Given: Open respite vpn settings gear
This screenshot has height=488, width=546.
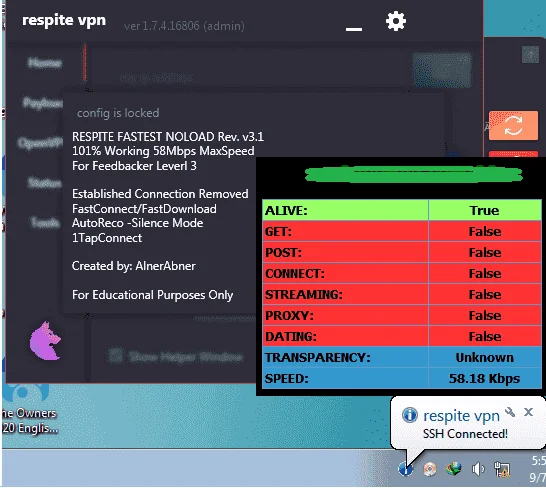Looking at the screenshot, I should (x=396, y=22).
